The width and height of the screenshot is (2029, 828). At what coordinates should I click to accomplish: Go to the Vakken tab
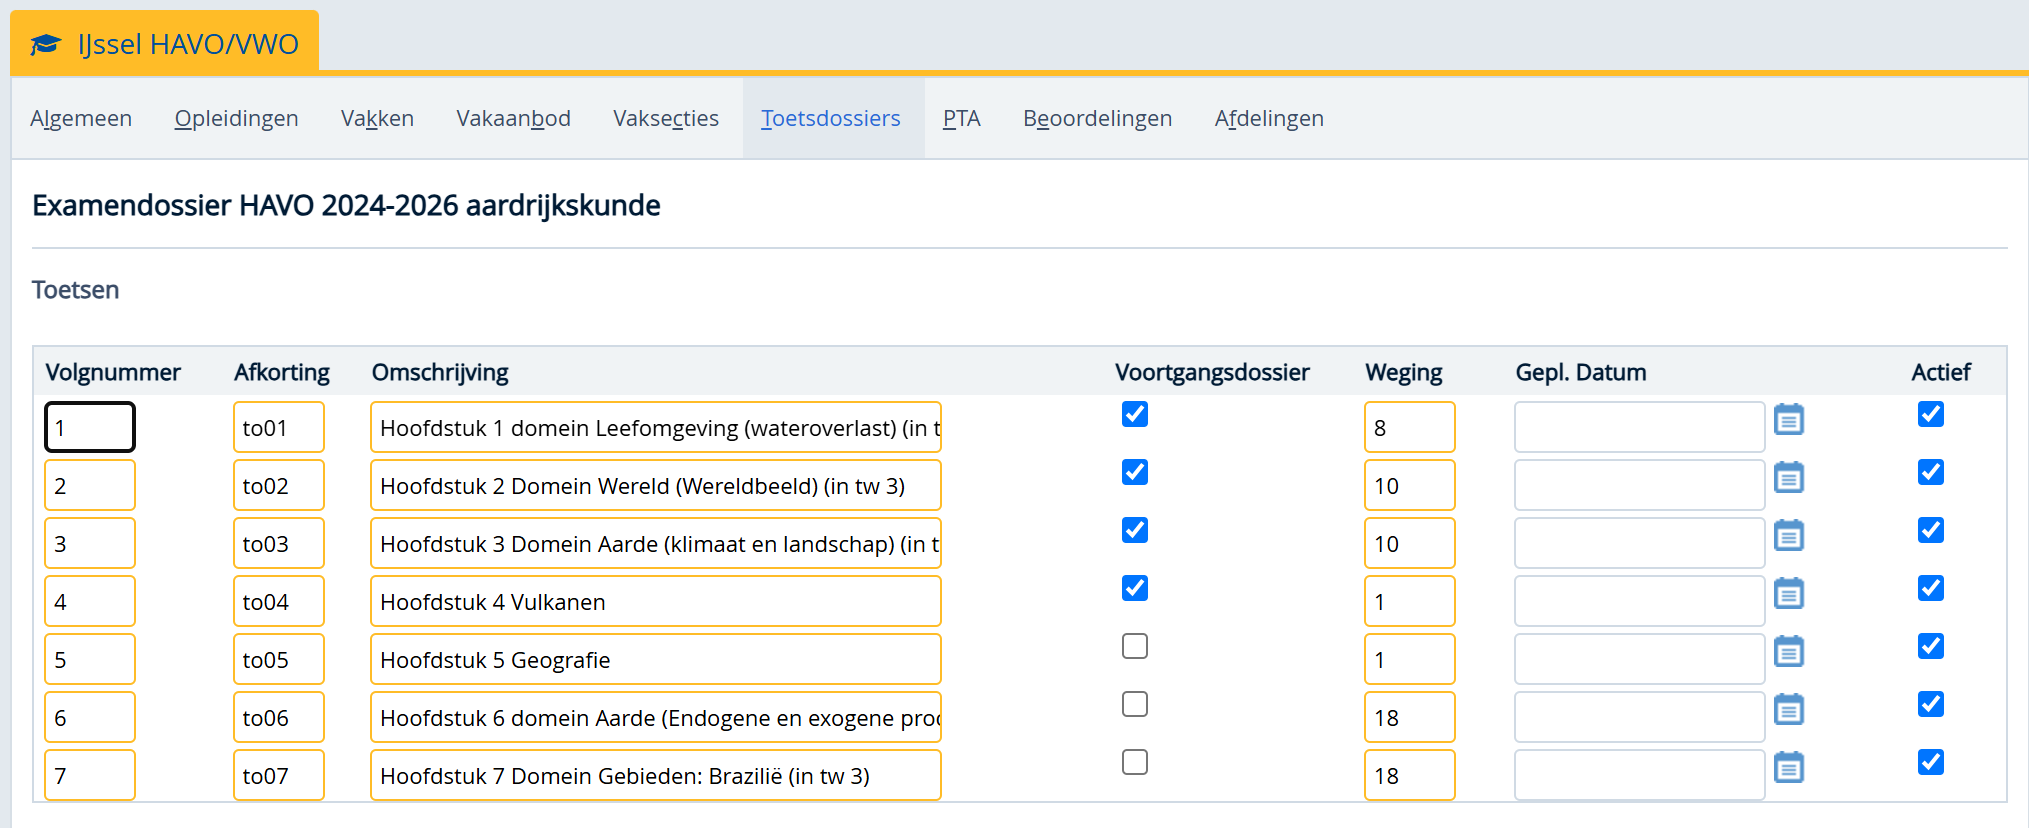(377, 118)
